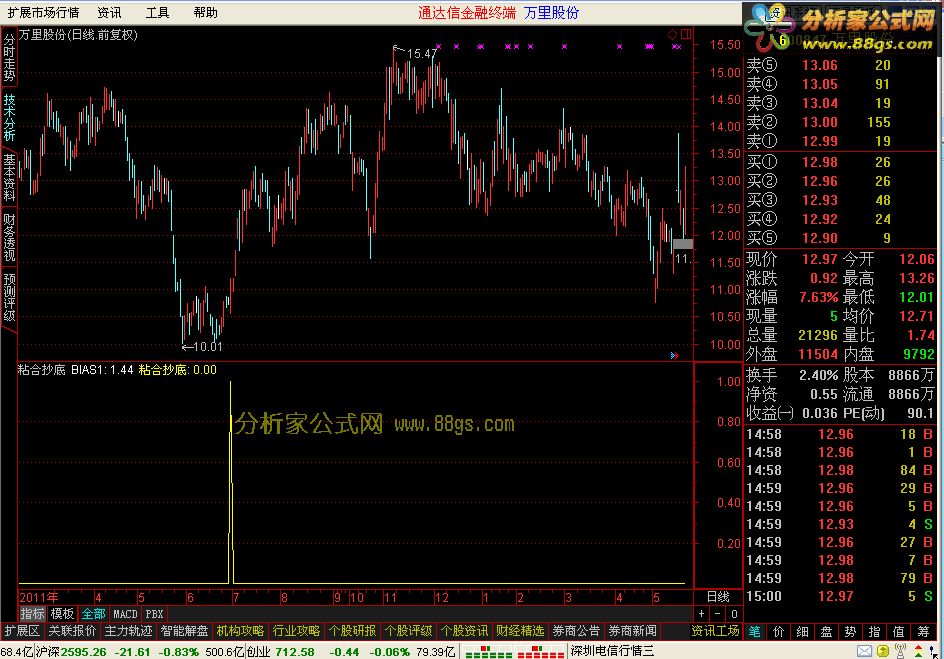The width and height of the screenshot is (944, 659).
Task: Click the diamond icon above the price axis
Action: 672,34
